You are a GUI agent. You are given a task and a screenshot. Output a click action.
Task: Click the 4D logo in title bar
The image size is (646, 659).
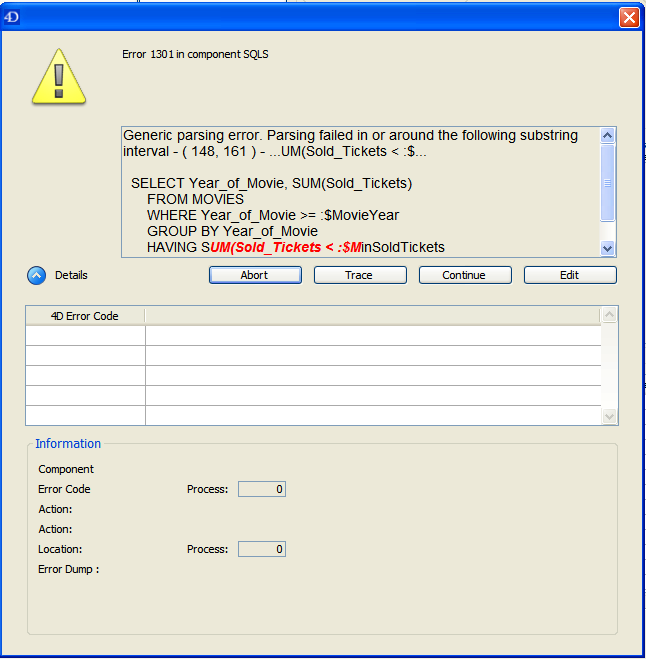(x=11, y=17)
